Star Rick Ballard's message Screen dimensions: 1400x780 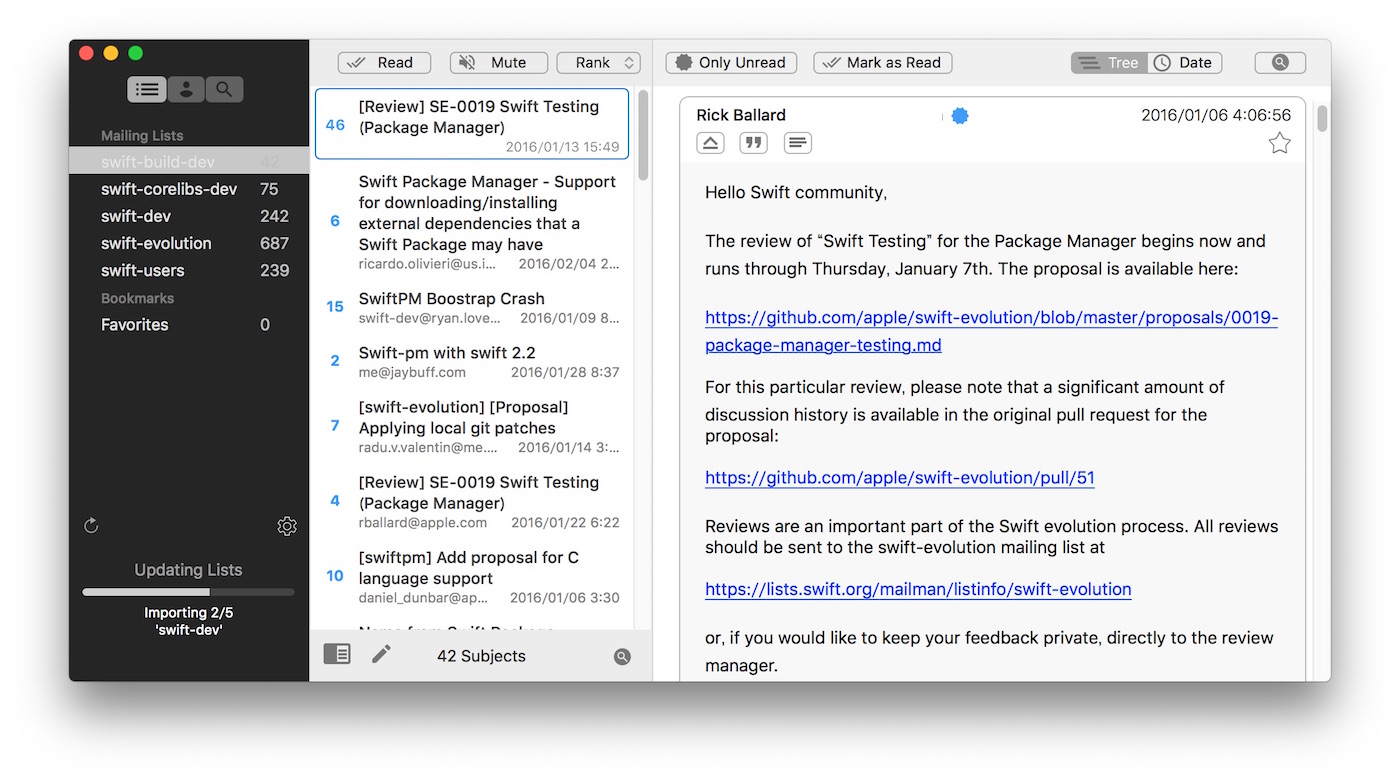(x=1279, y=144)
